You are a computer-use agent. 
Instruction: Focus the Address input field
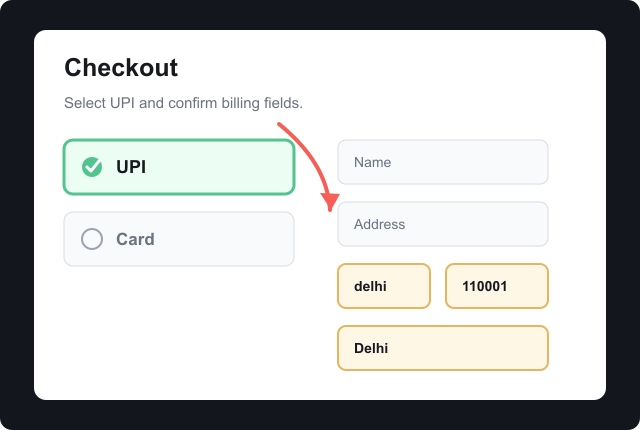443,224
